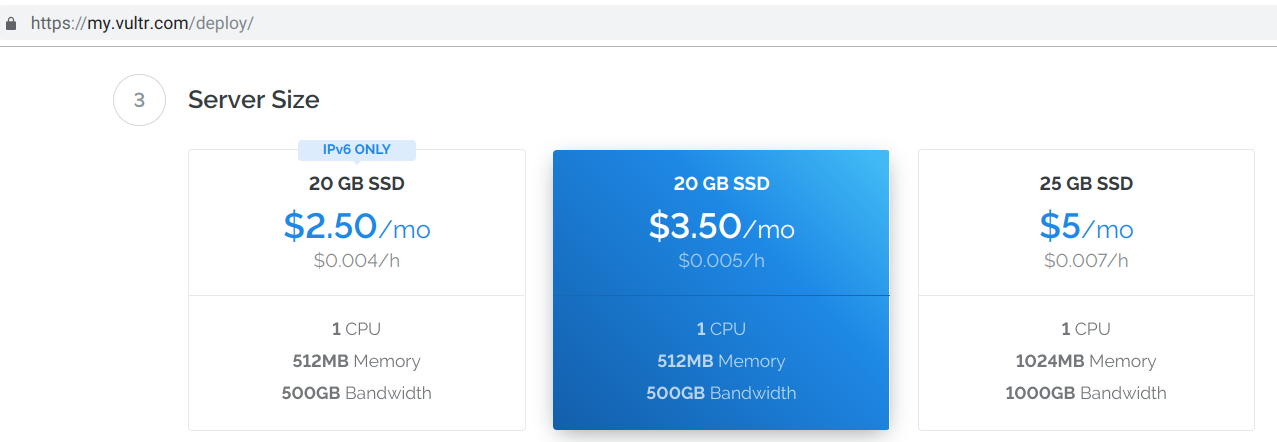The height and width of the screenshot is (442, 1277).
Task: Select the $2.50/mo server plan price
Action: (x=357, y=227)
